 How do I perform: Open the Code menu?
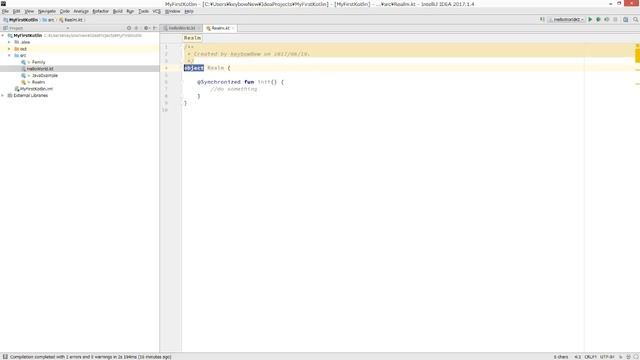tap(65, 11)
